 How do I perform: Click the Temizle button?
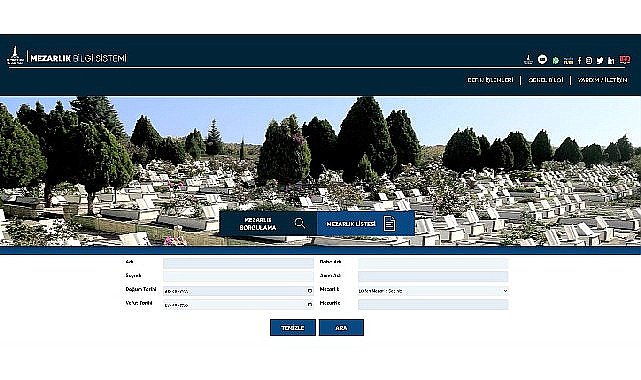coord(293,328)
